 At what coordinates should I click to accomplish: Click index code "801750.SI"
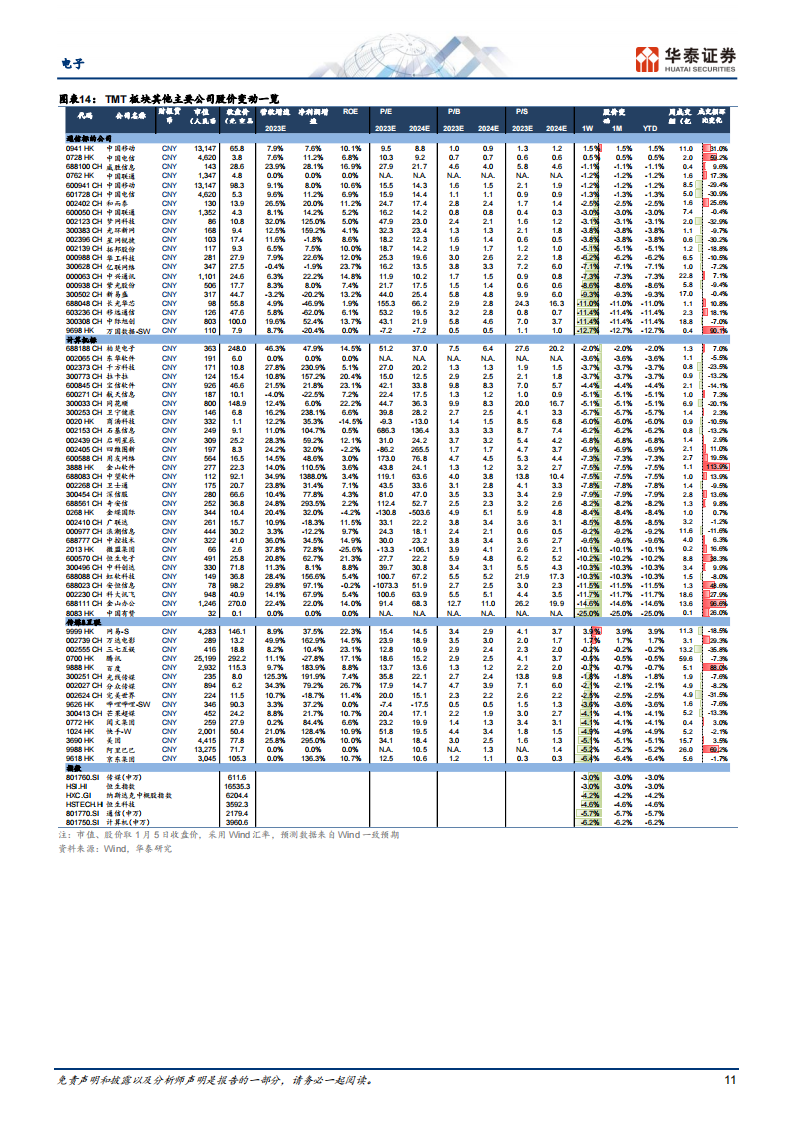81,823
